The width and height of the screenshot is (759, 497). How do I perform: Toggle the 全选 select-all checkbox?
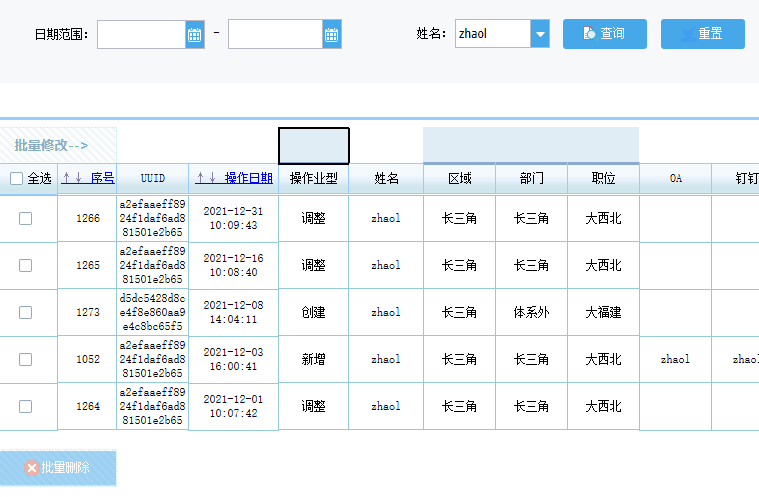(16, 179)
